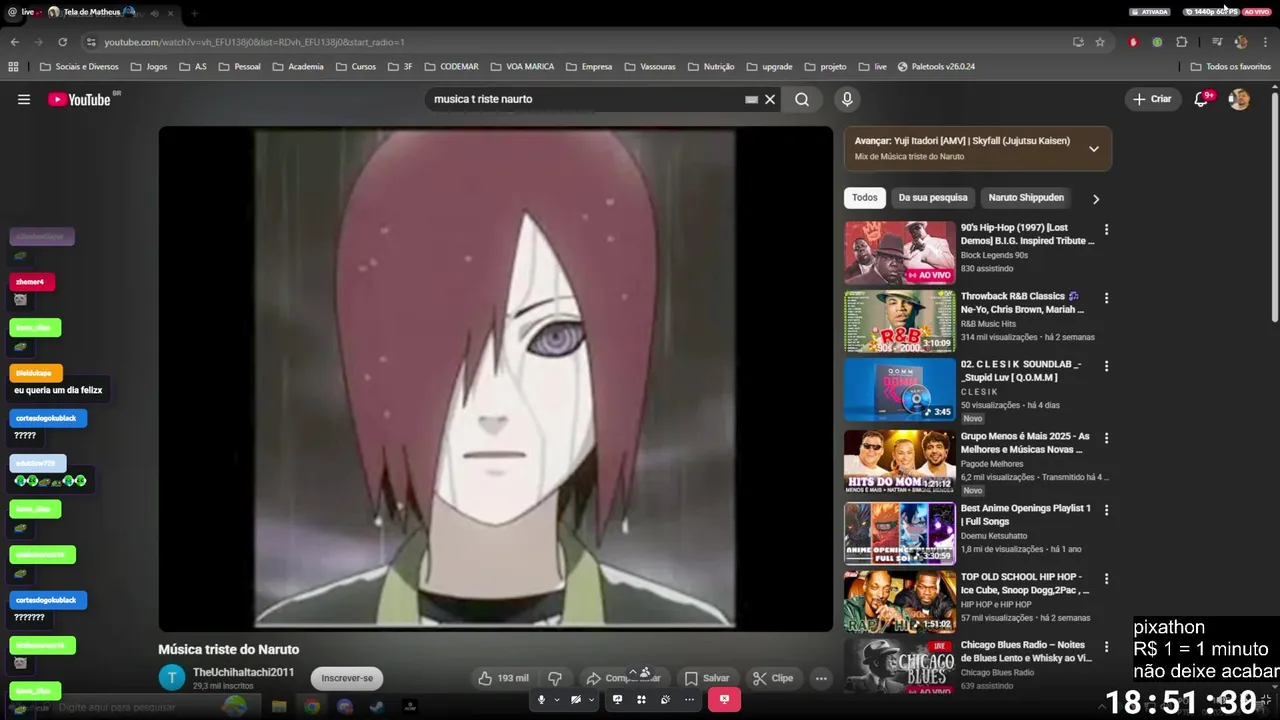Image resolution: width=1280 pixels, height=720 pixels.
Task: Open the Academia bookmark folder
Action: point(297,67)
